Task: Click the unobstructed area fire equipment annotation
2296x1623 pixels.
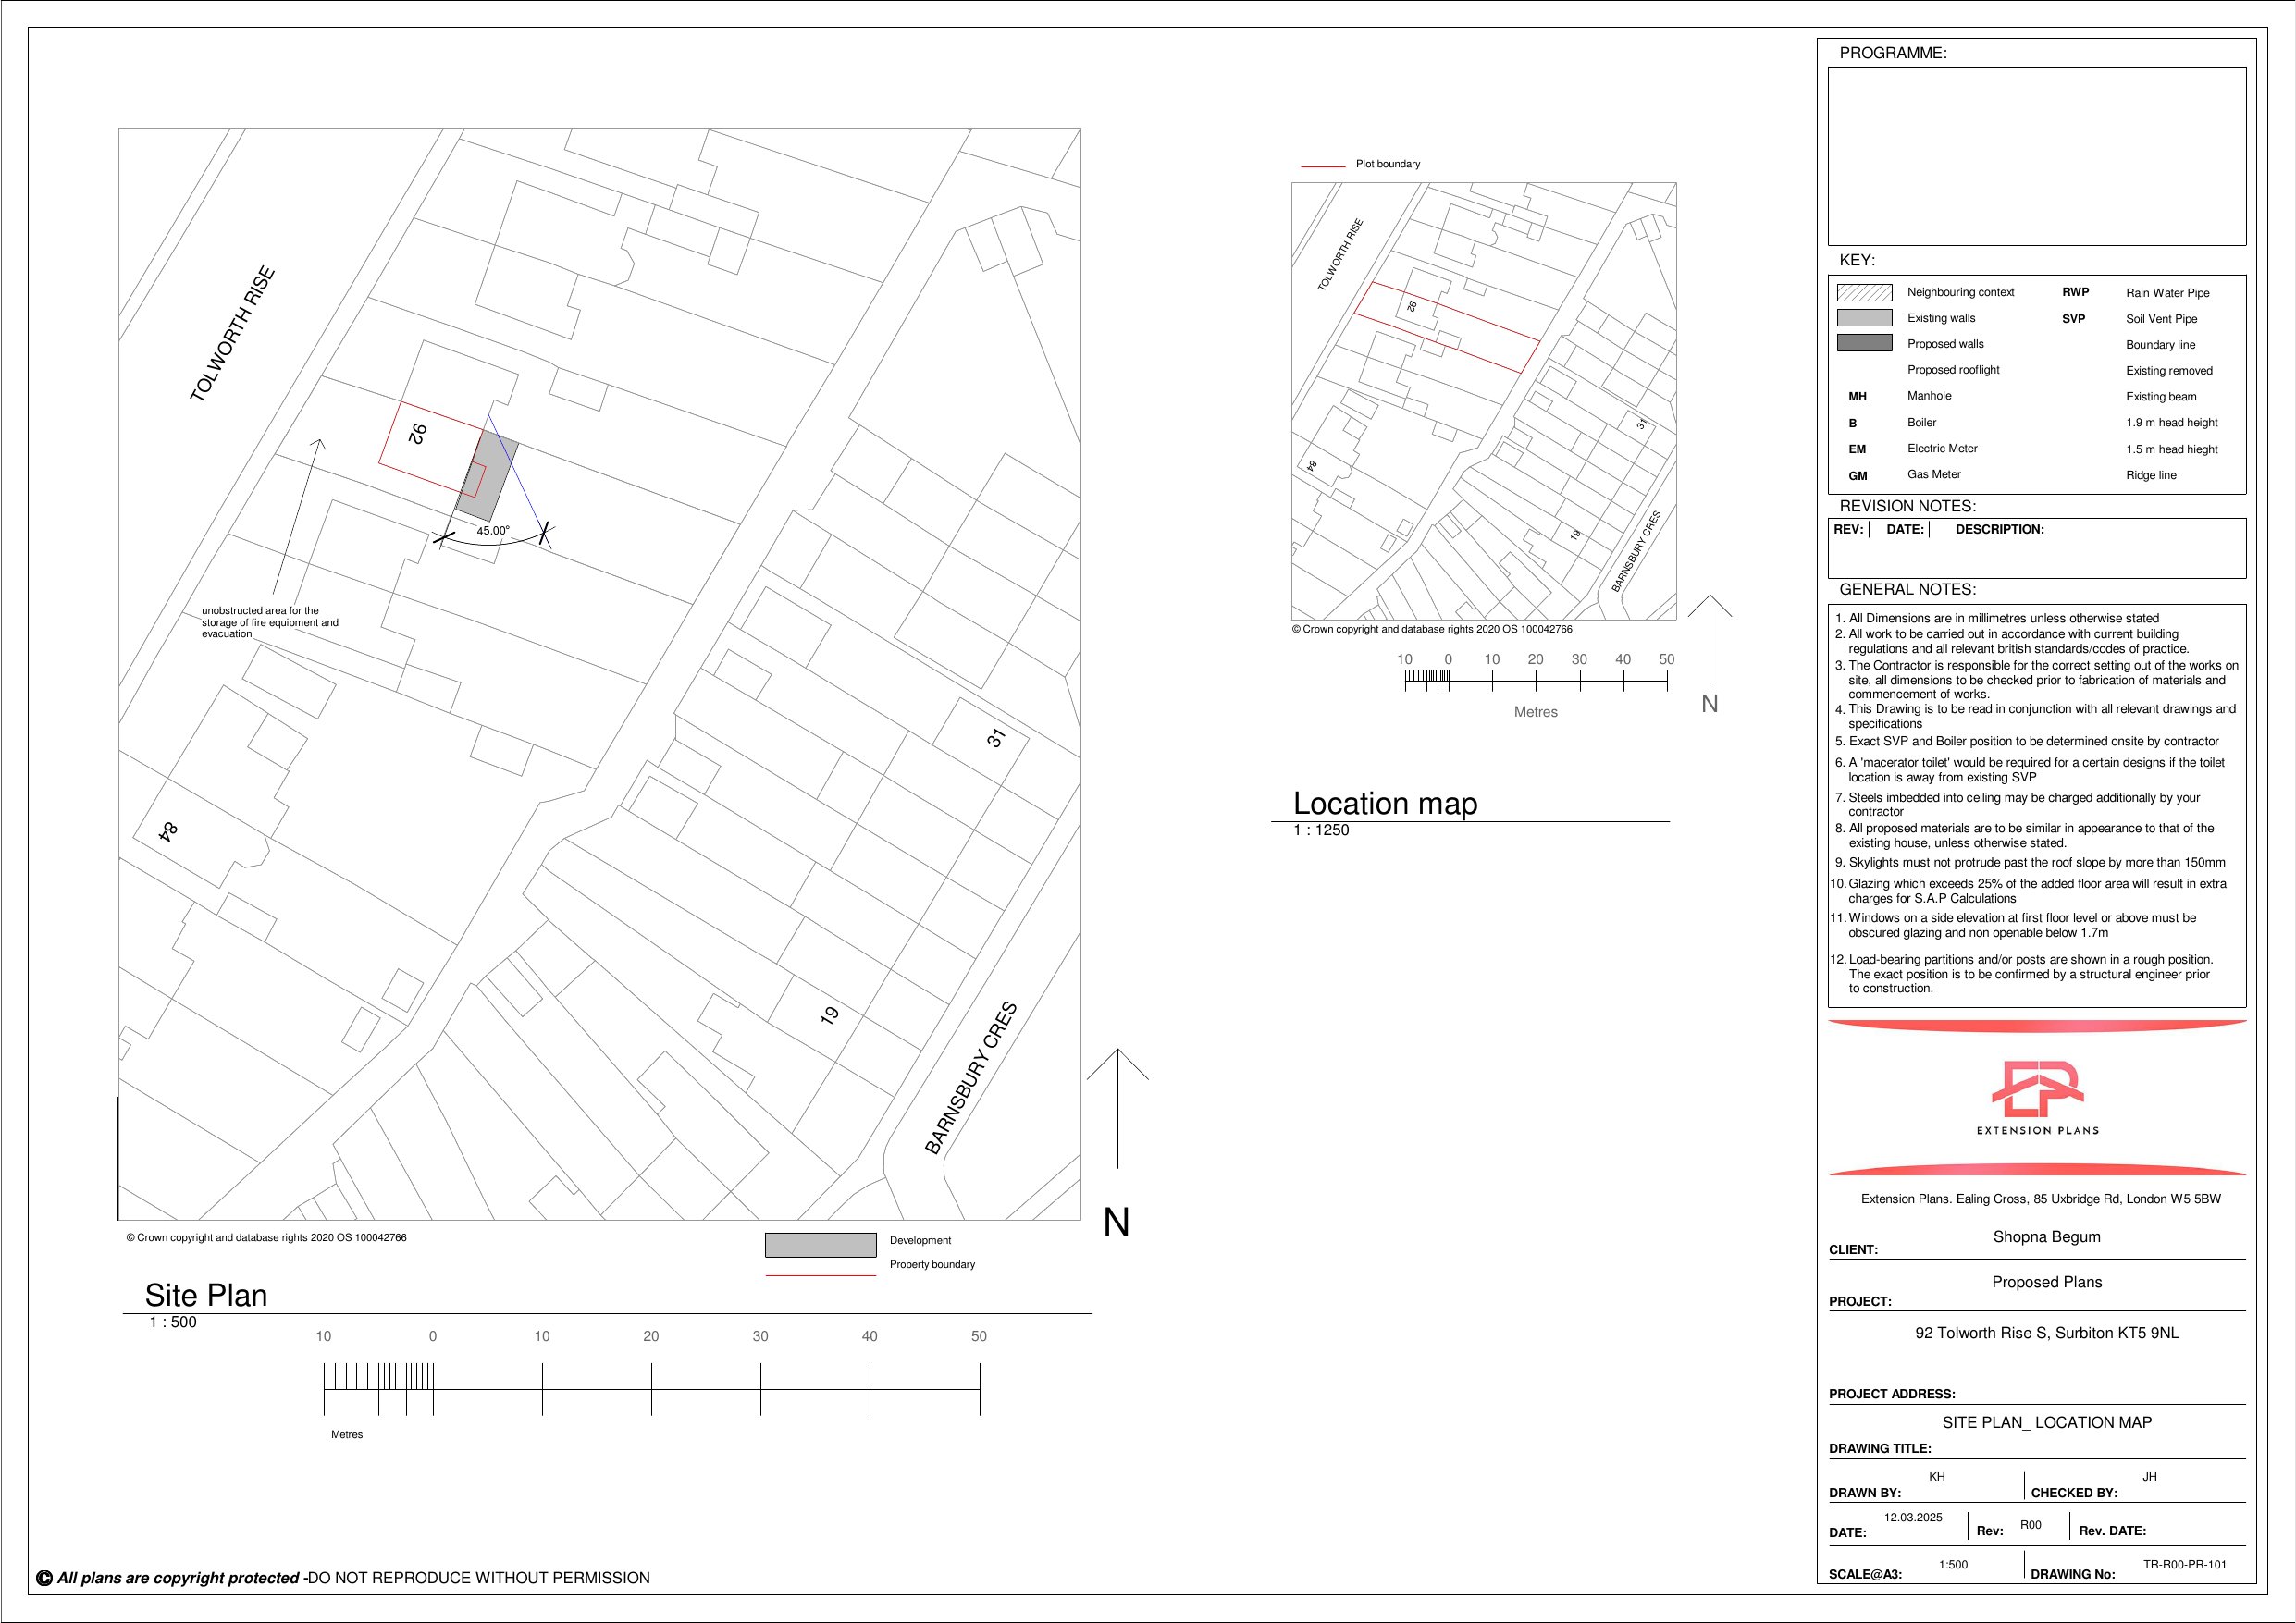Action: [269, 622]
